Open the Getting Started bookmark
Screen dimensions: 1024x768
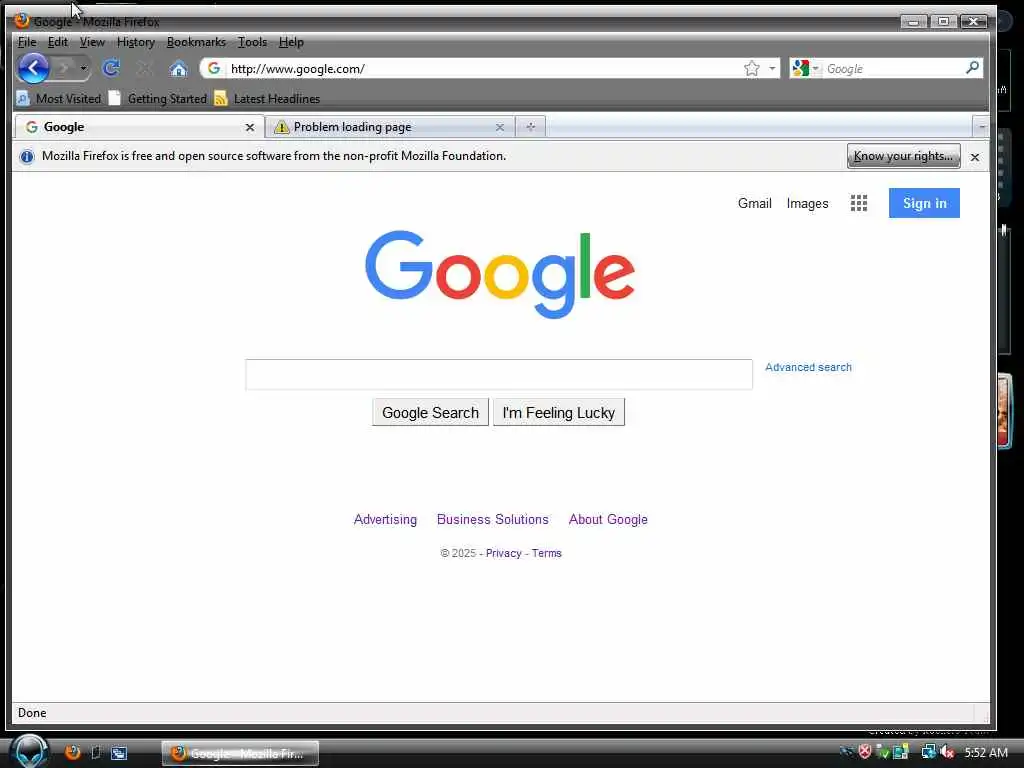158,99
